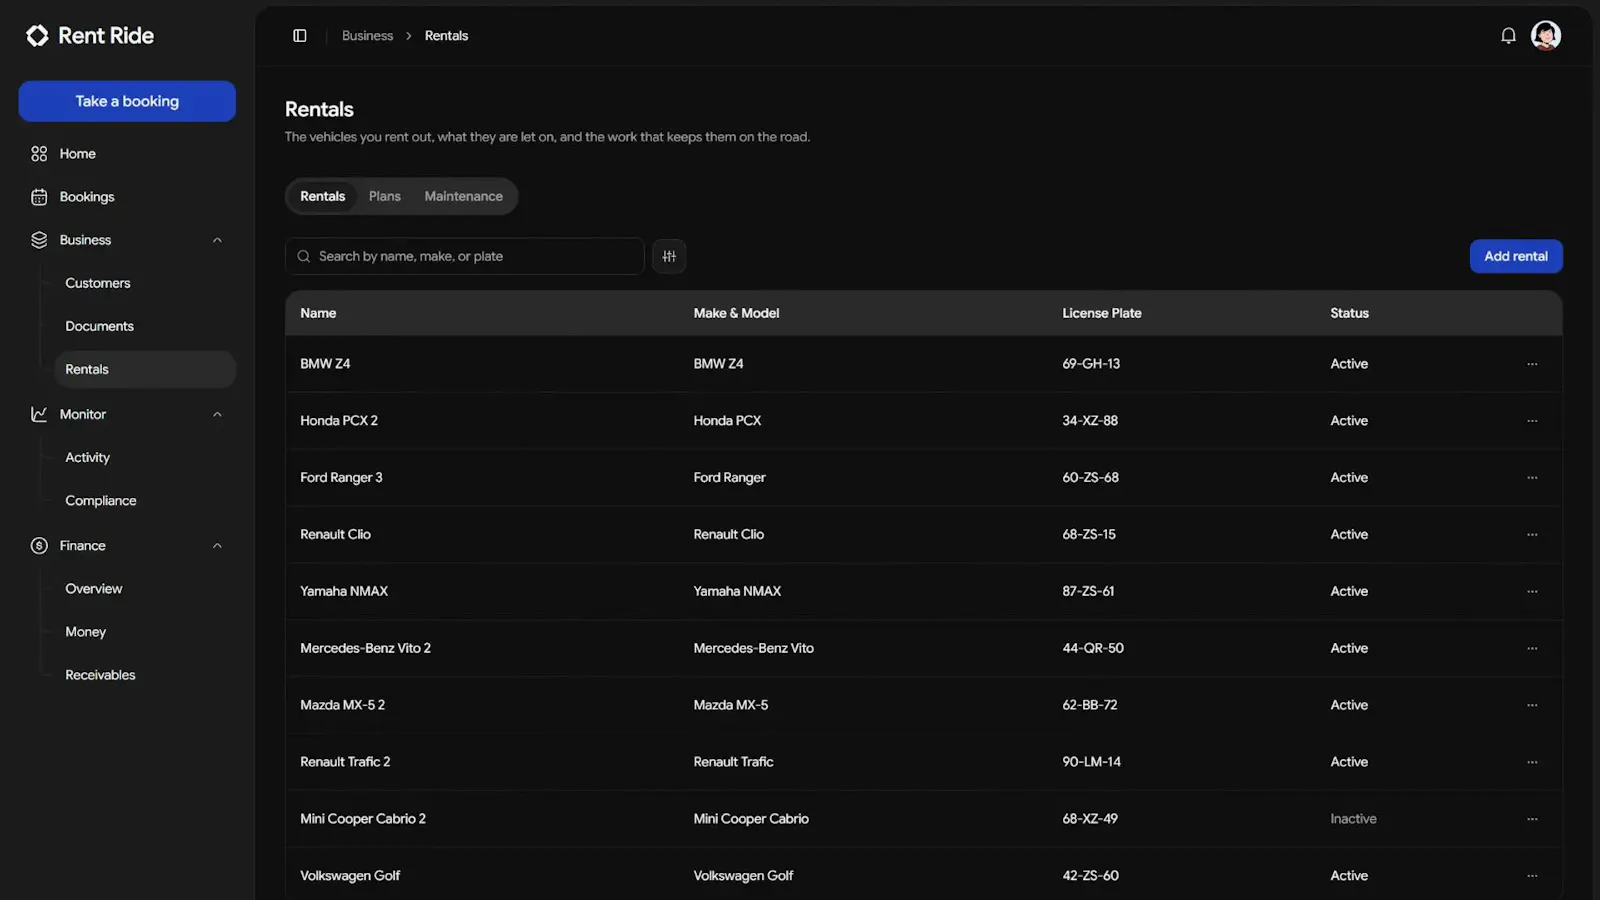This screenshot has width=1600, height=900.
Task: Click the Business layers icon
Action: coord(39,240)
